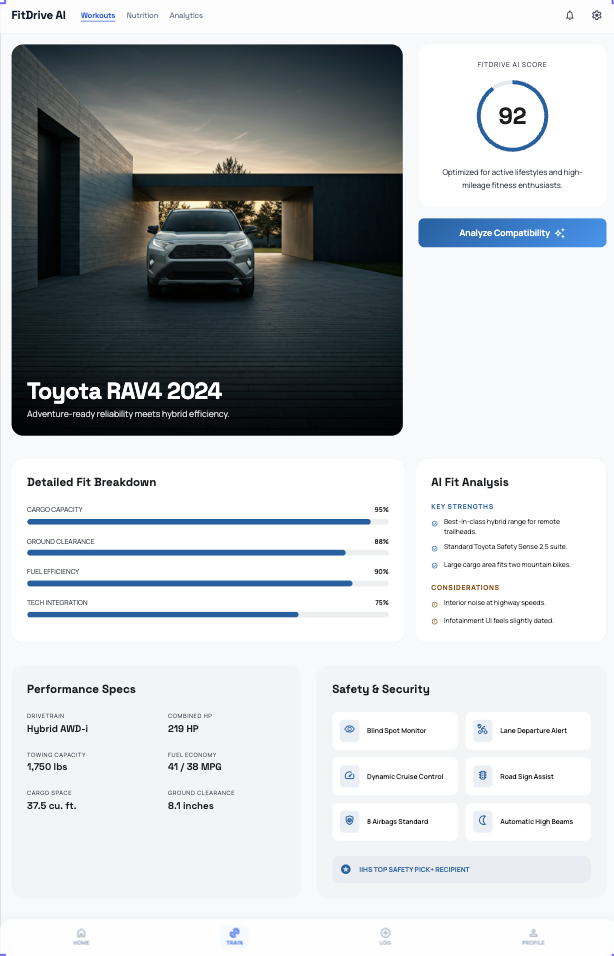The height and width of the screenshot is (956, 614).
Task: Open Profile in bottom navigation
Action: (x=533, y=936)
